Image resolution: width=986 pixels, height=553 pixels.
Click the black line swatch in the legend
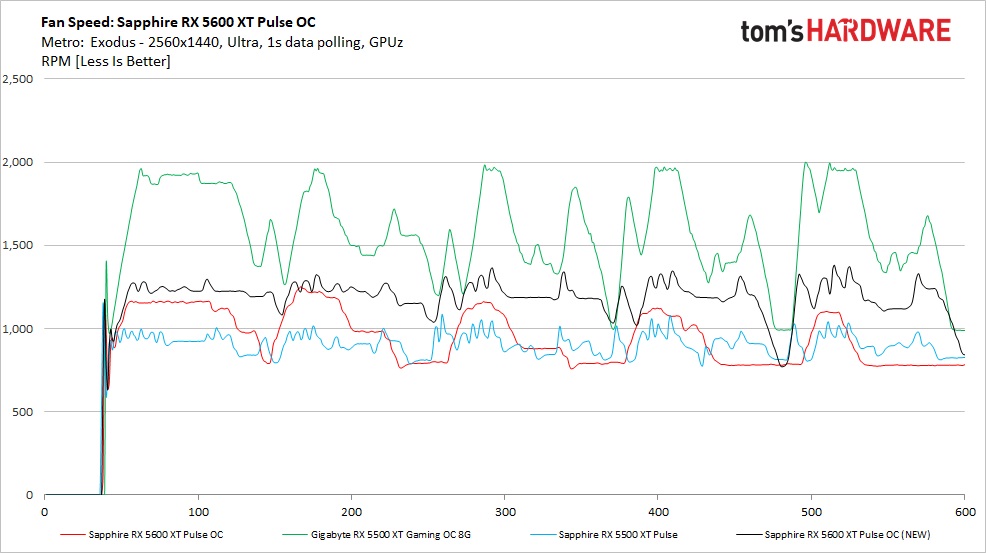[748, 535]
